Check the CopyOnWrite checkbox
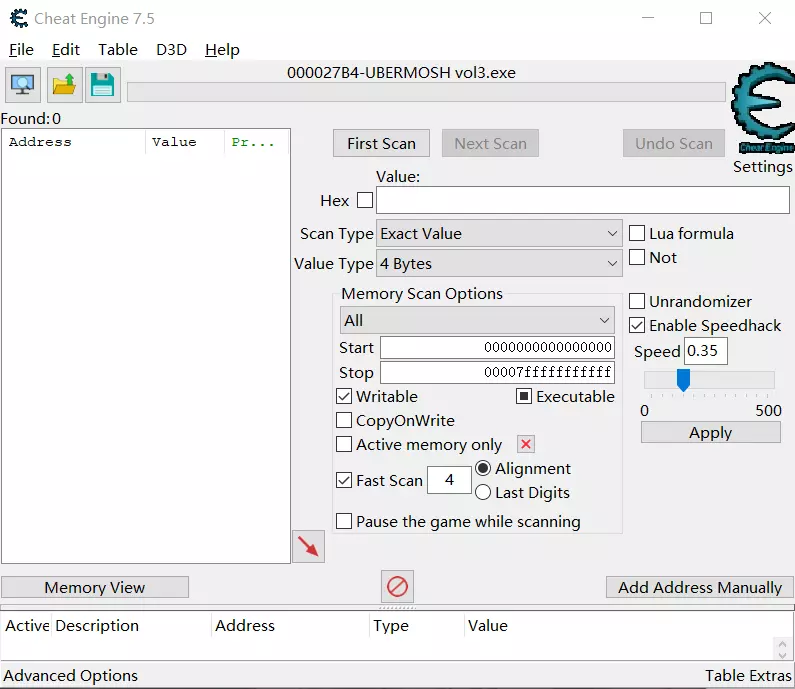Viewport: 795px width, 689px height. click(x=344, y=420)
